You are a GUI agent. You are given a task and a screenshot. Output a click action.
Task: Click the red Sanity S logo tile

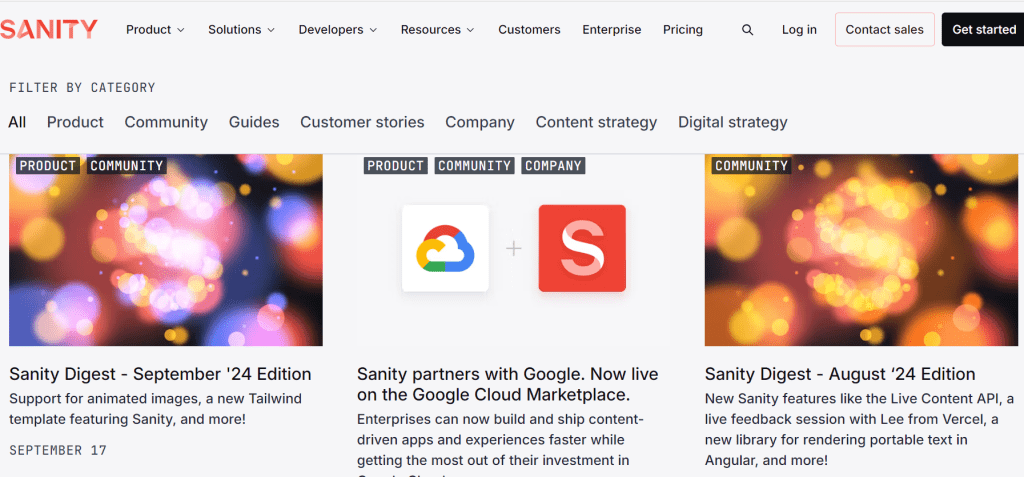pyautogui.click(x=582, y=248)
